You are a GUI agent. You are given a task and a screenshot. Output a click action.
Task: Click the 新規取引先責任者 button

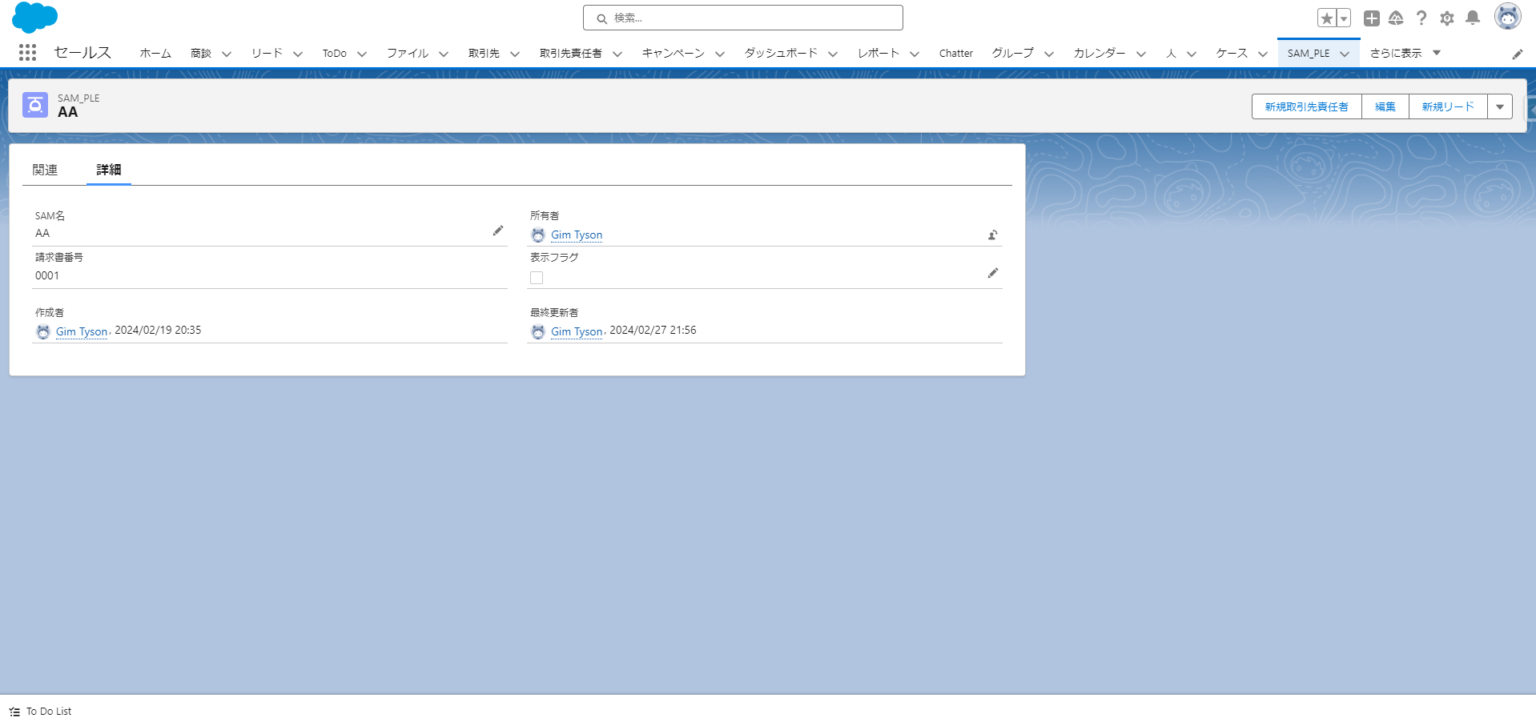[x=1306, y=107]
